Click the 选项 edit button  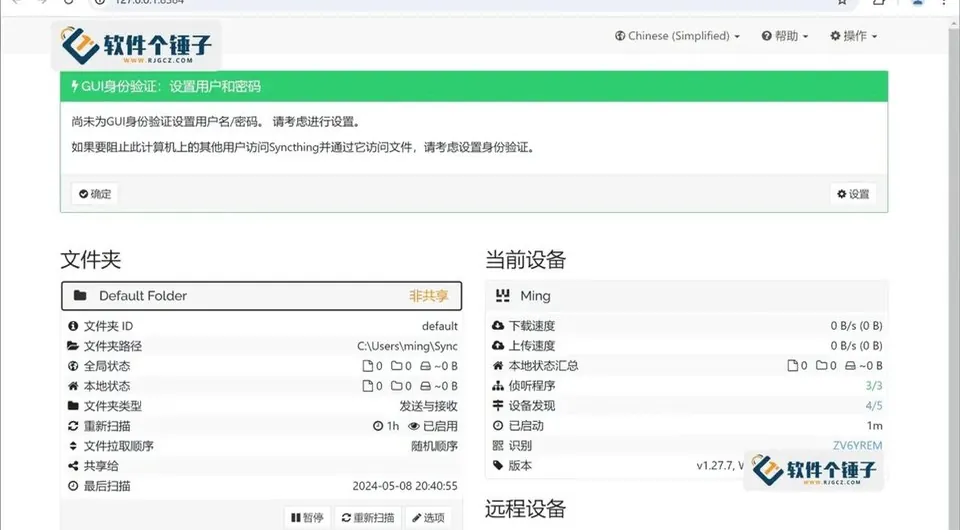(428, 518)
